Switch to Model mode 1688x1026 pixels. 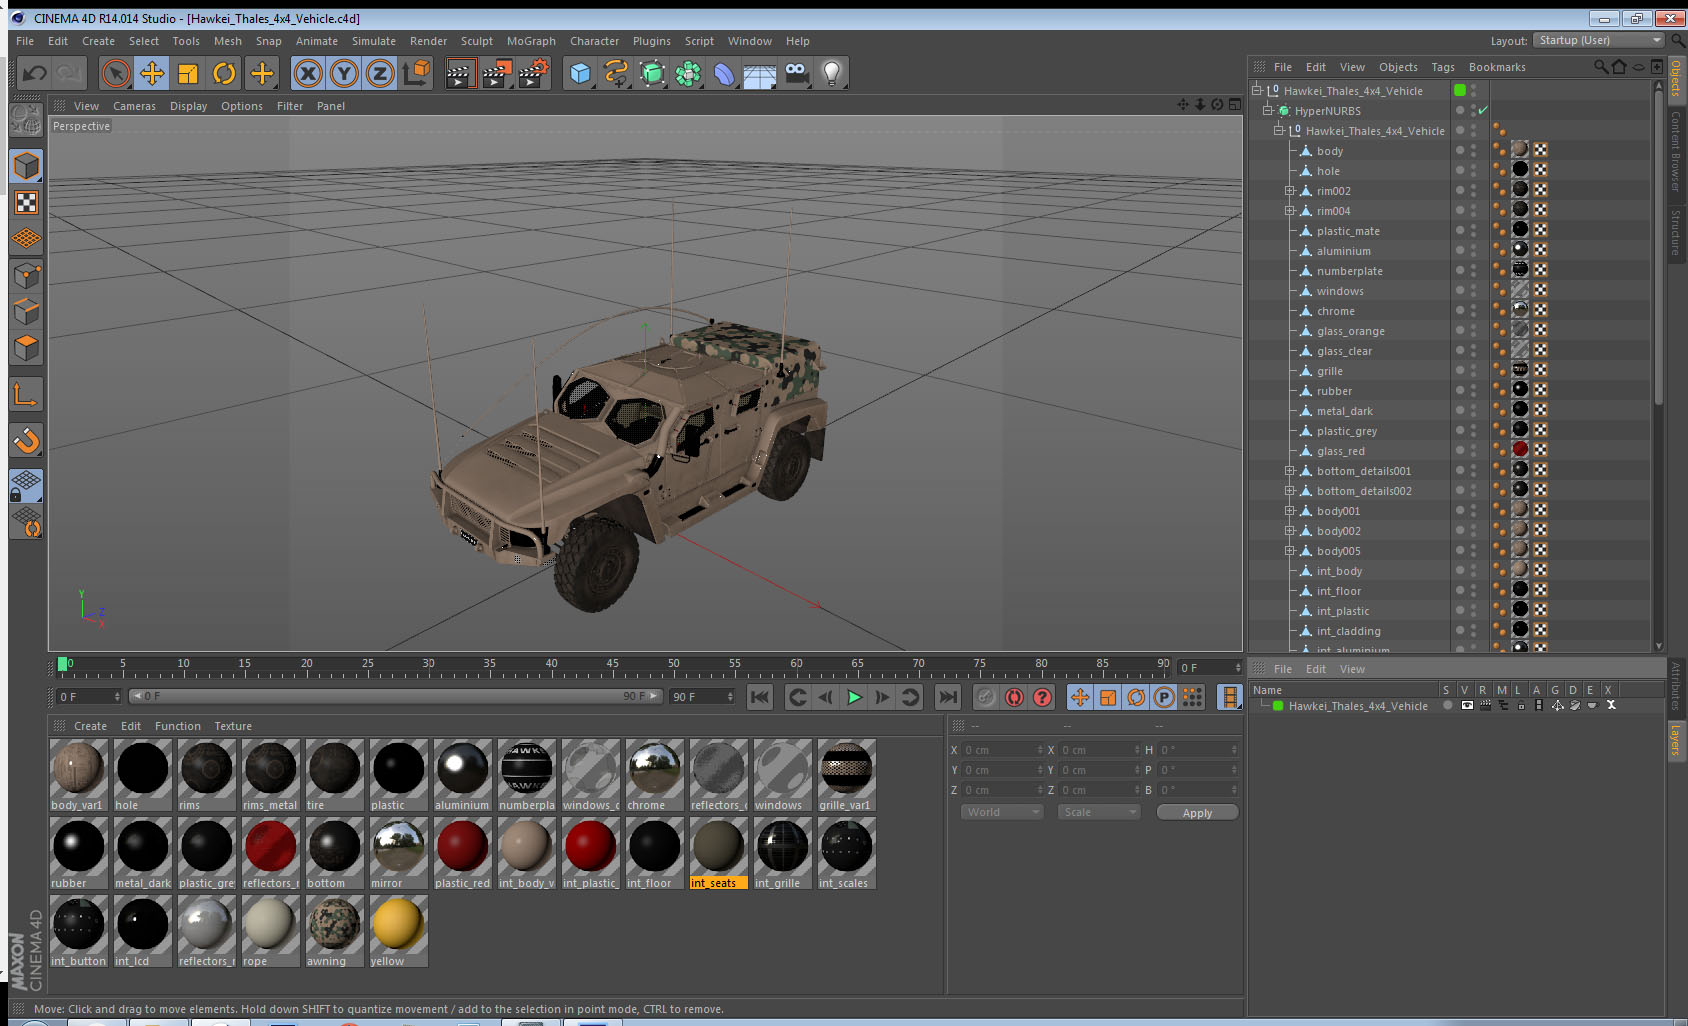point(26,166)
